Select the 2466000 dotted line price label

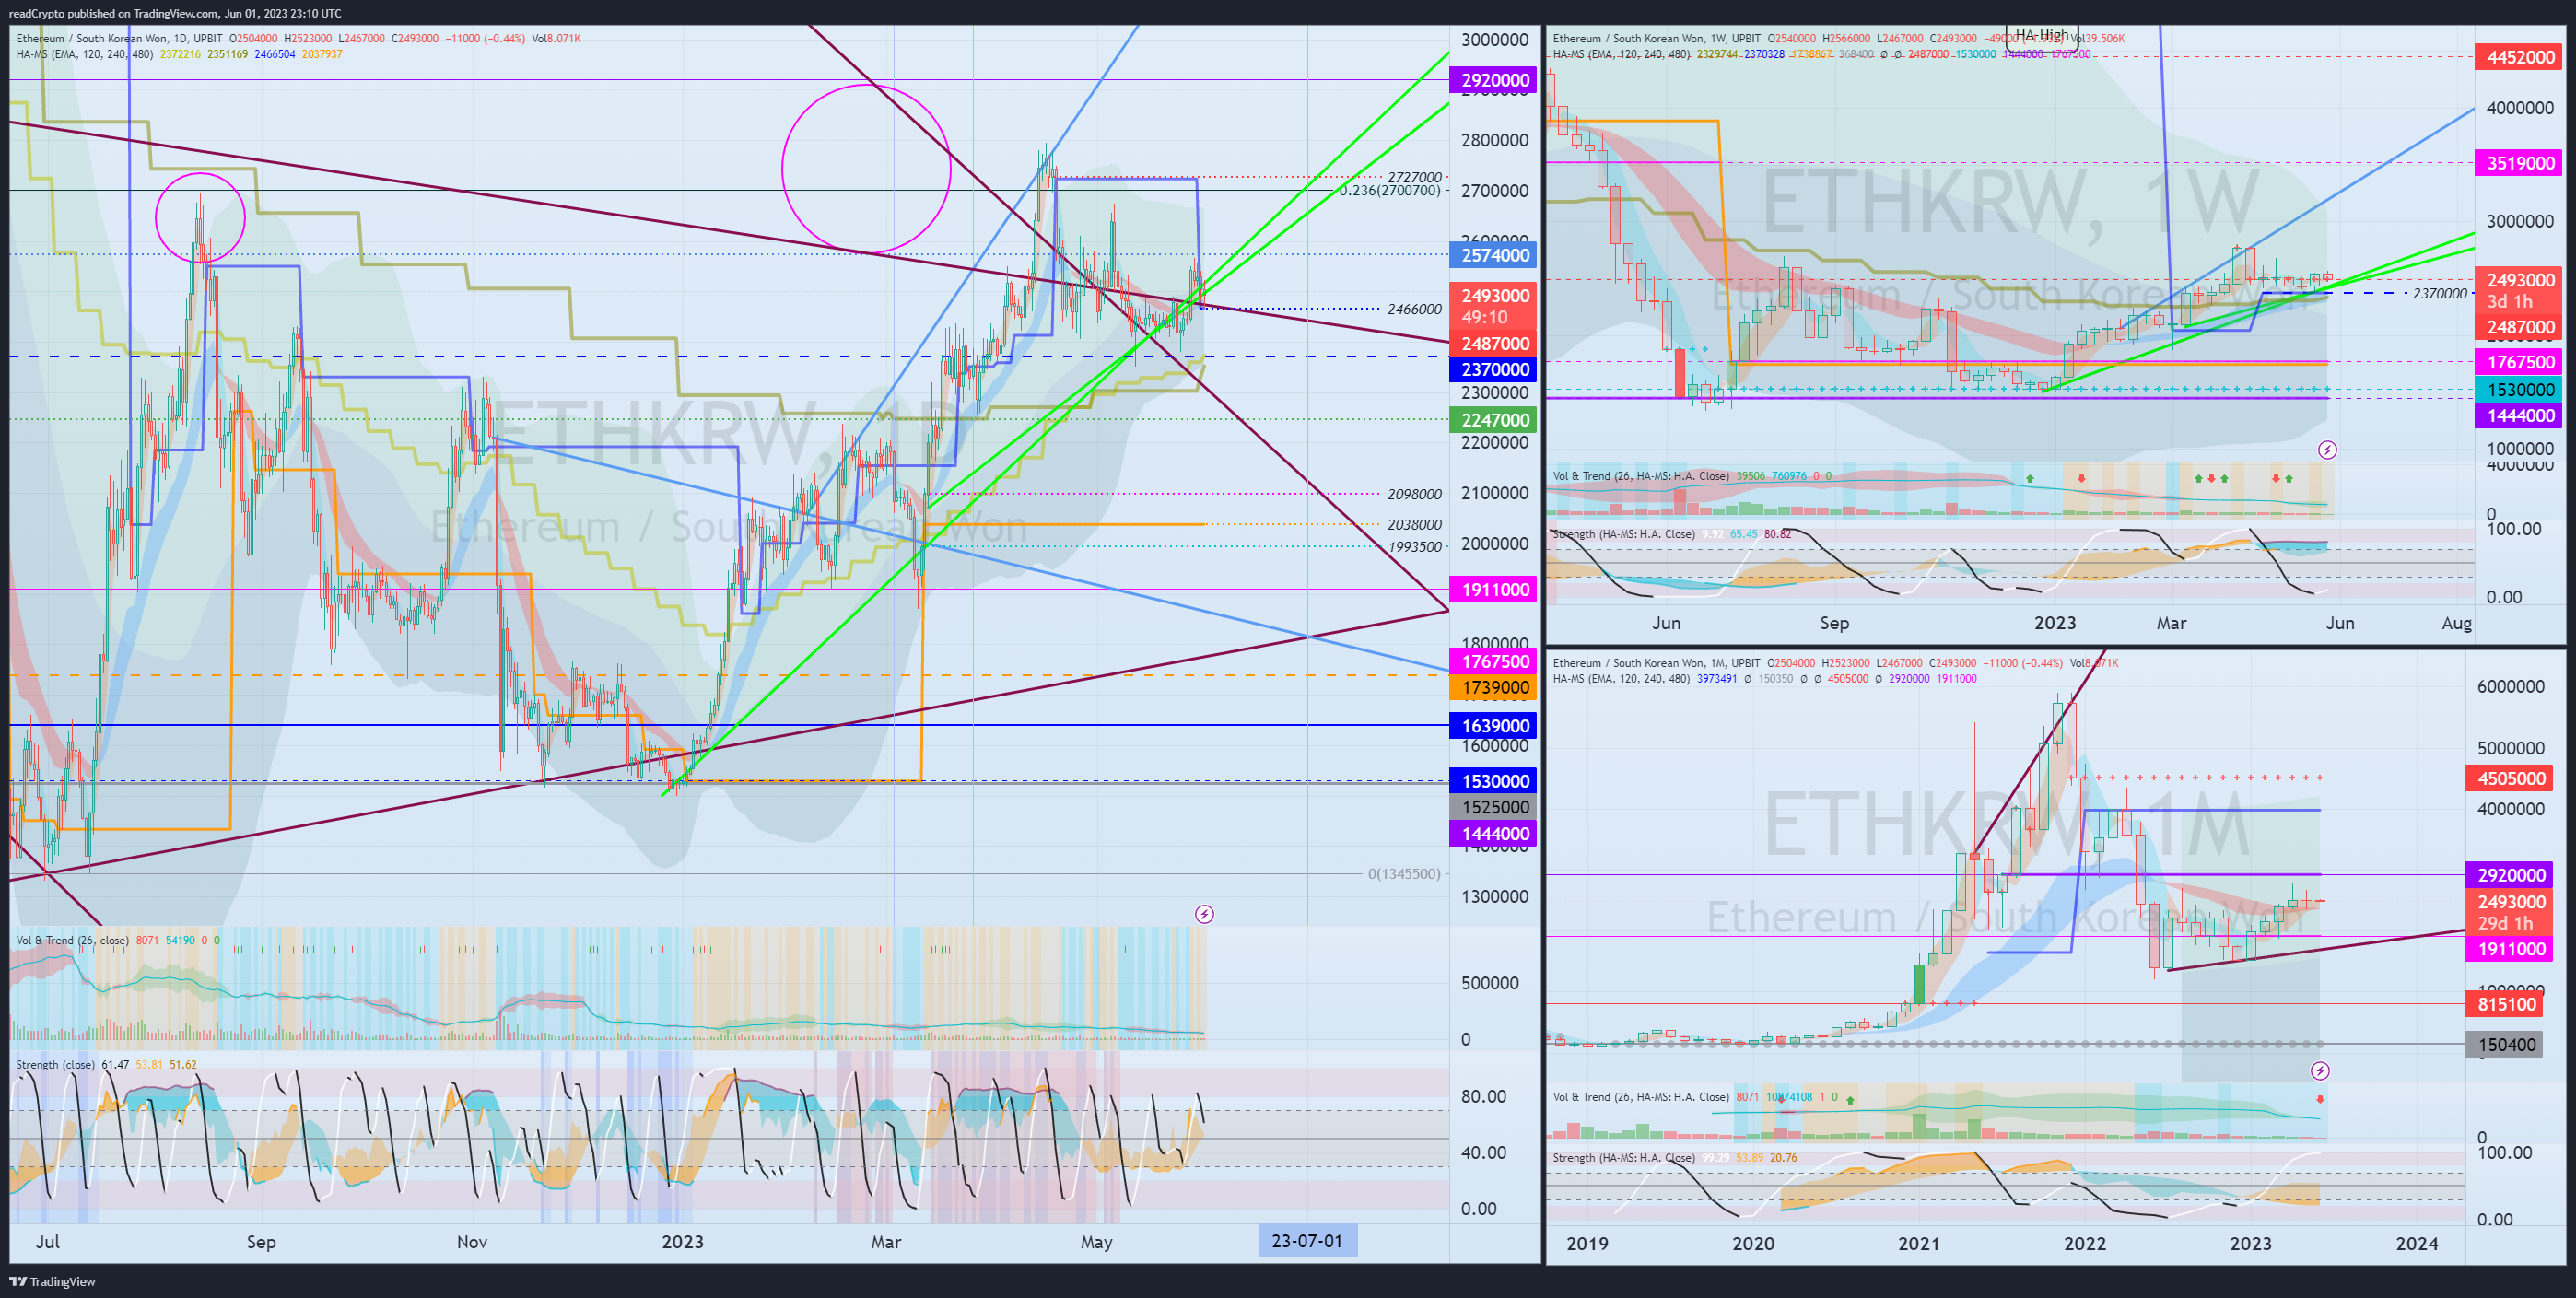point(1414,309)
